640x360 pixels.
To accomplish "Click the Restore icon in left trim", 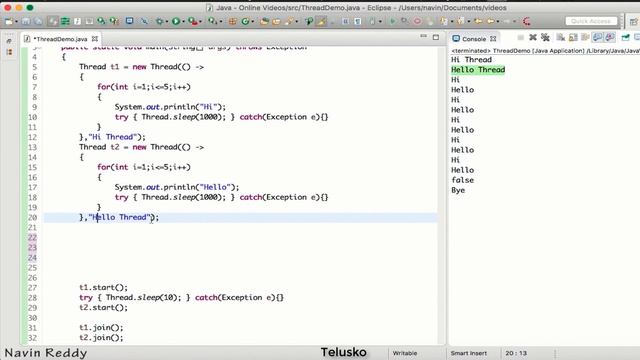I will [9, 41].
